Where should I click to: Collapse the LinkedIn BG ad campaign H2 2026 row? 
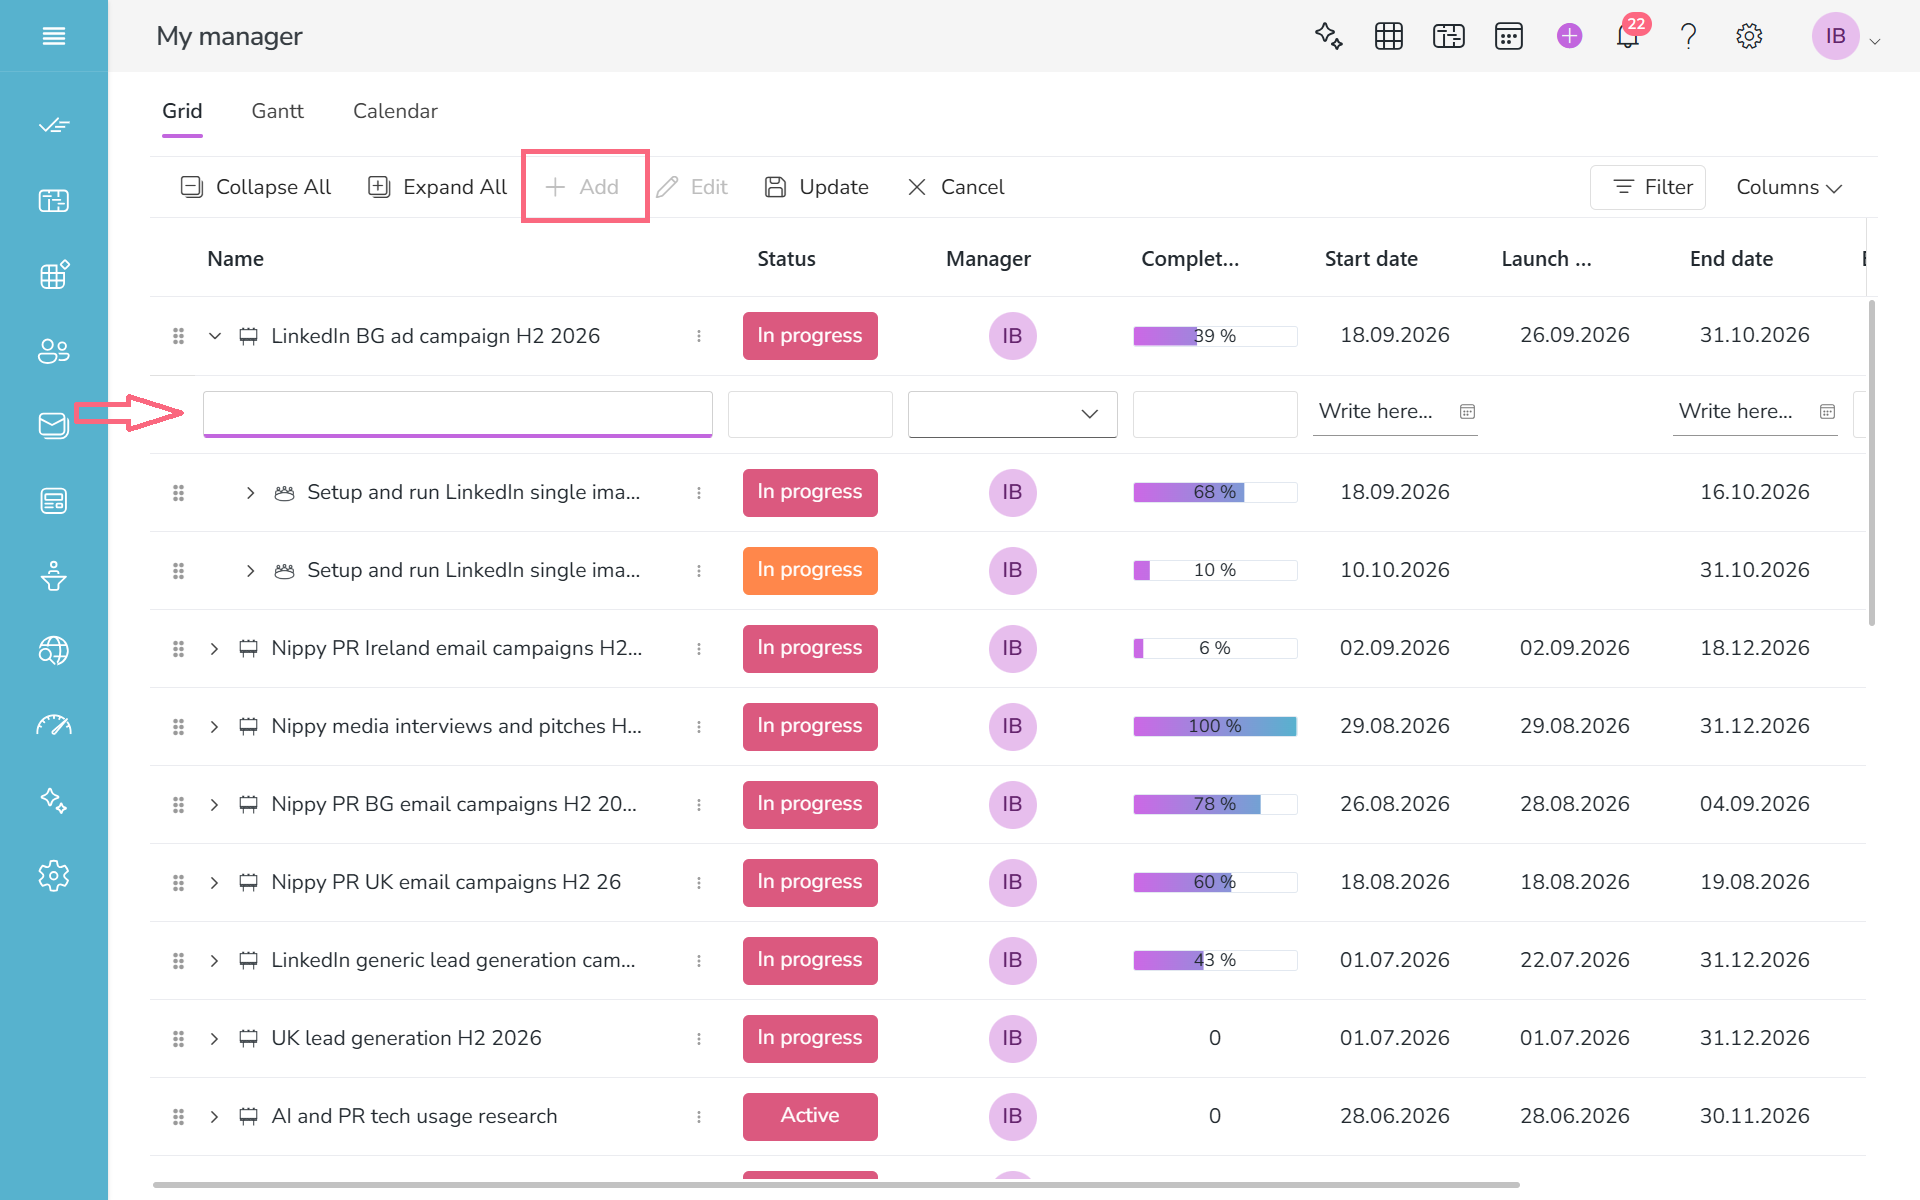[214, 336]
